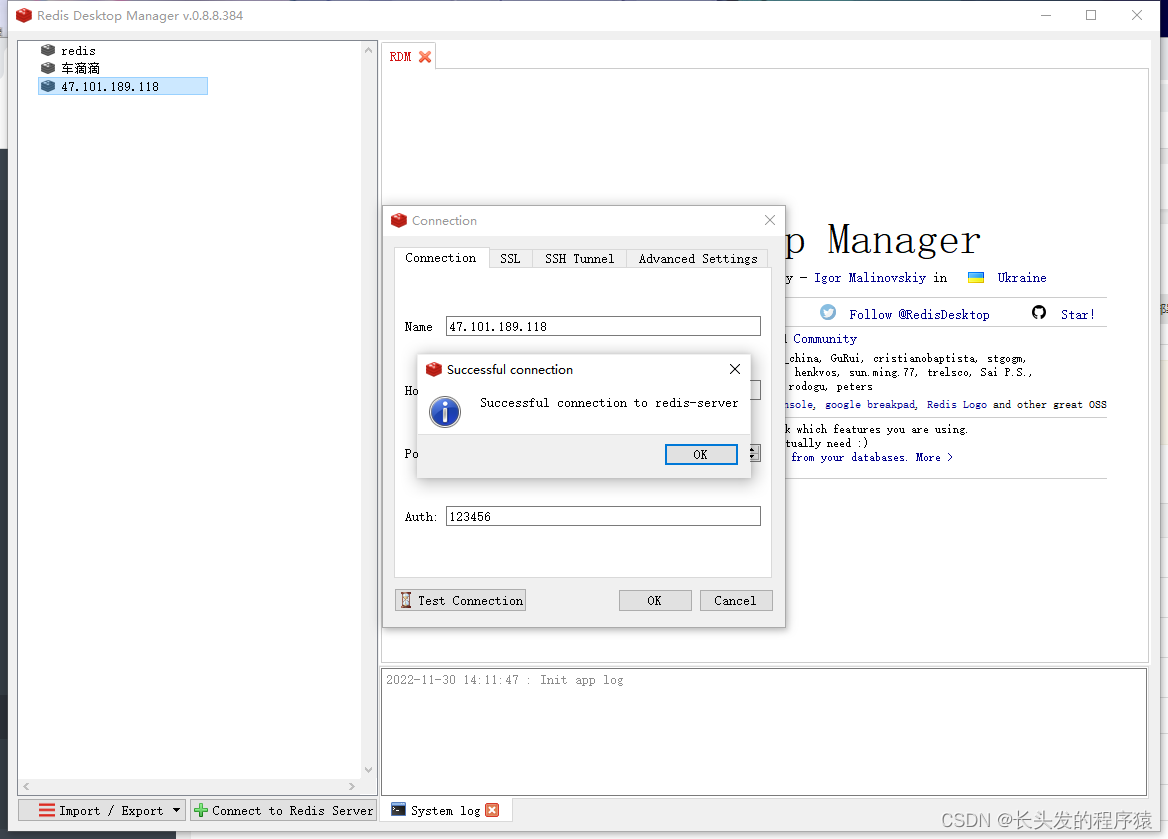Select the Connection tab
The width and height of the screenshot is (1168, 839).
tap(441, 258)
